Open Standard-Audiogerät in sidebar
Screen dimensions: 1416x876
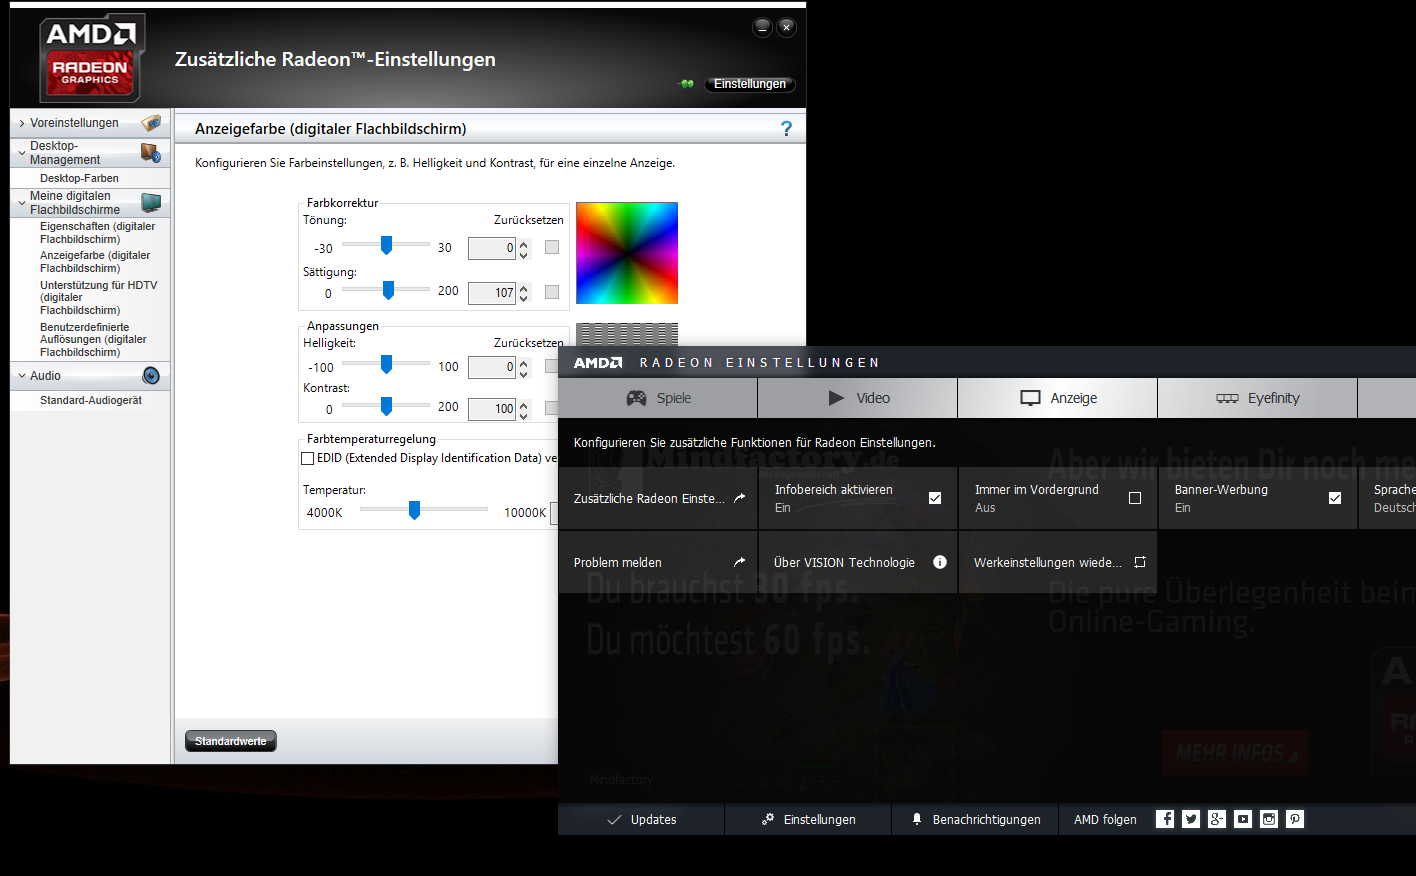(91, 400)
